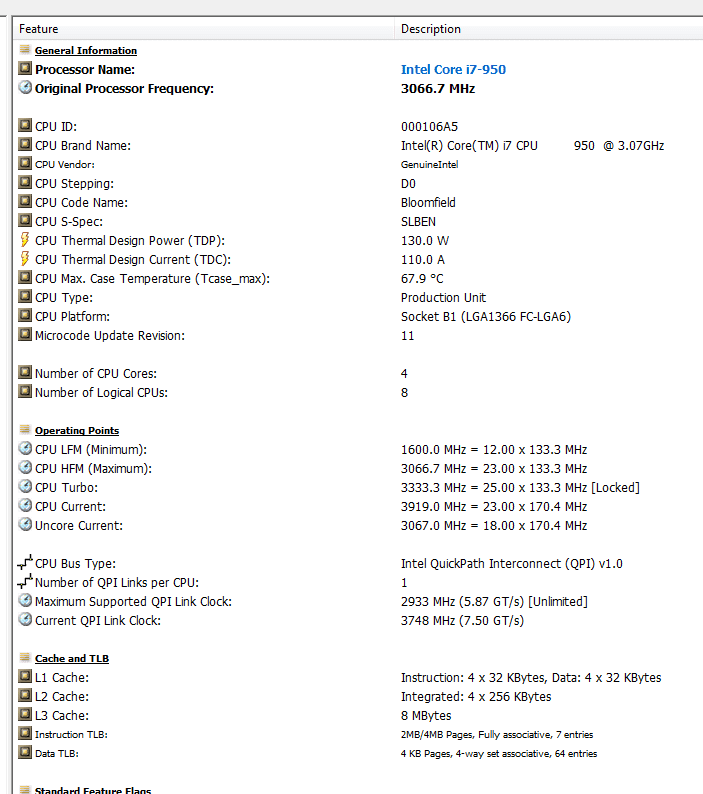The width and height of the screenshot is (703, 794).
Task: Select the '1600.0 MHz = 12.00 x 133.3 MHz' value
Action: (494, 450)
